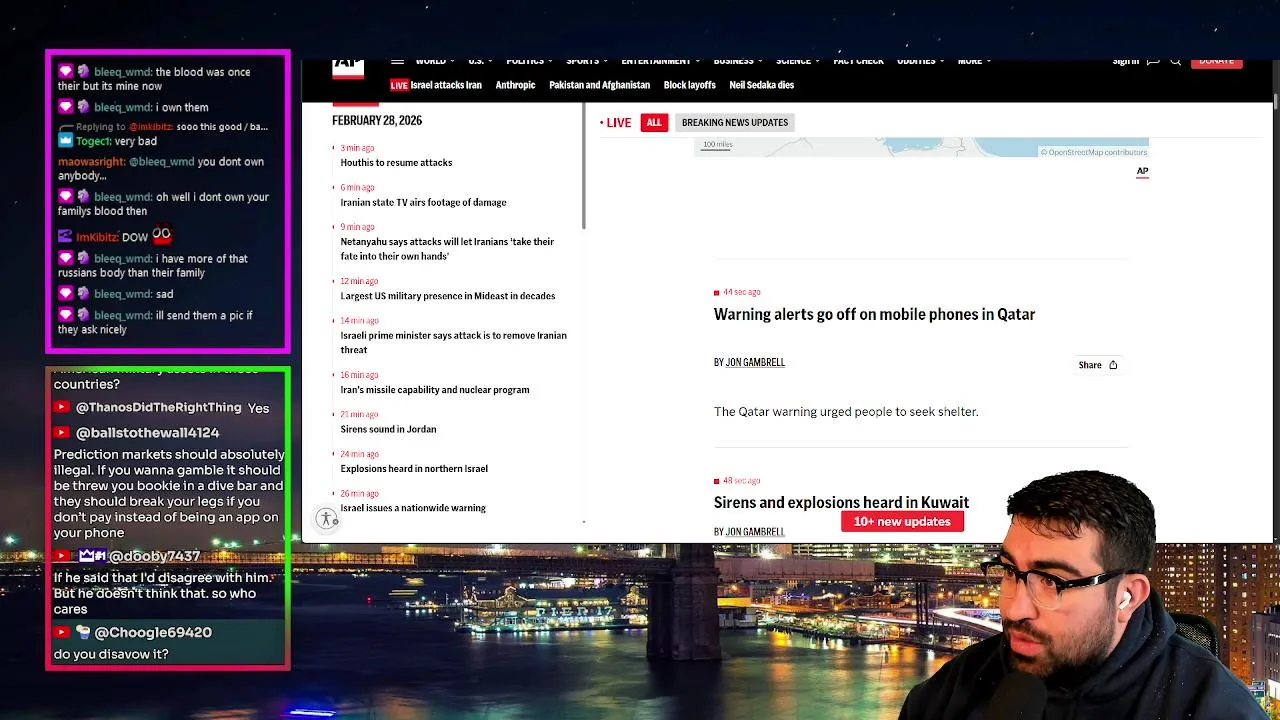This screenshot has width=1280, height=720.
Task: Open Houthis to resume attacks update
Action: 396,163
